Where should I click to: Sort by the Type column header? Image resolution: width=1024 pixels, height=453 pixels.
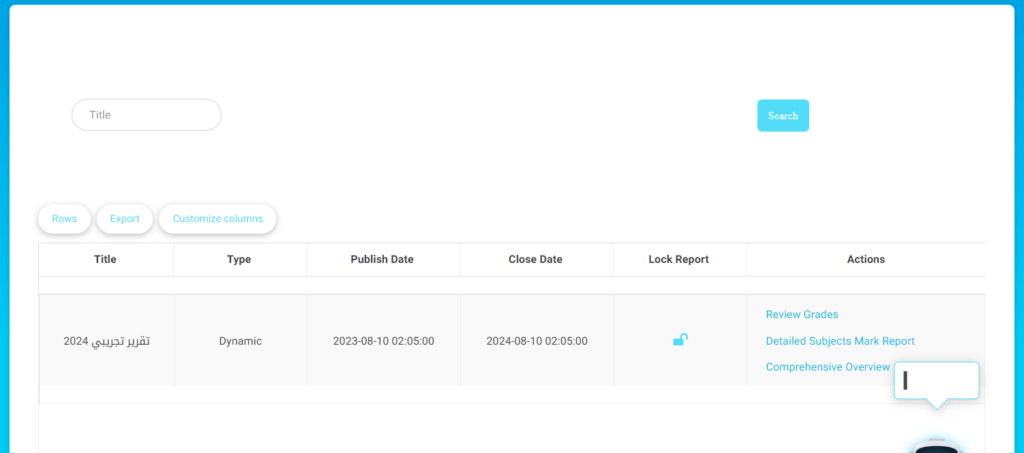pos(239,259)
